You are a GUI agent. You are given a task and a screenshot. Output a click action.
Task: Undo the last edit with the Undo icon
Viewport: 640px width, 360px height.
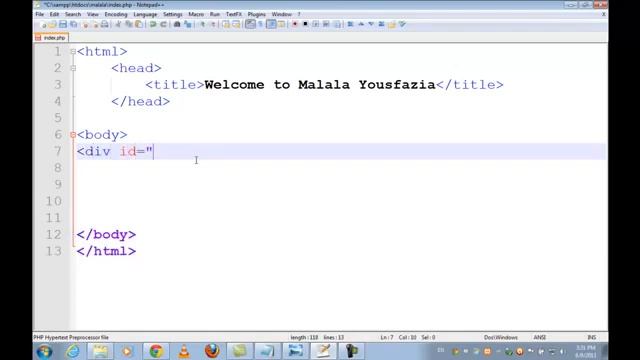[x=153, y=24]
